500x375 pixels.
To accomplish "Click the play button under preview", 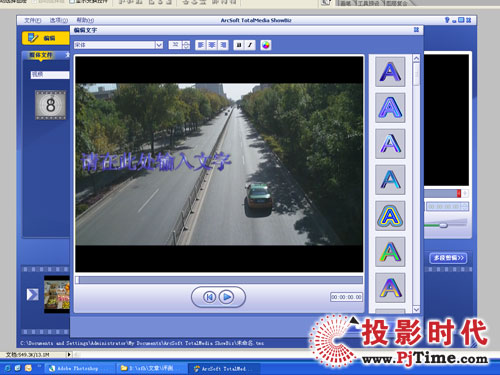I will (x=227, y=297).
